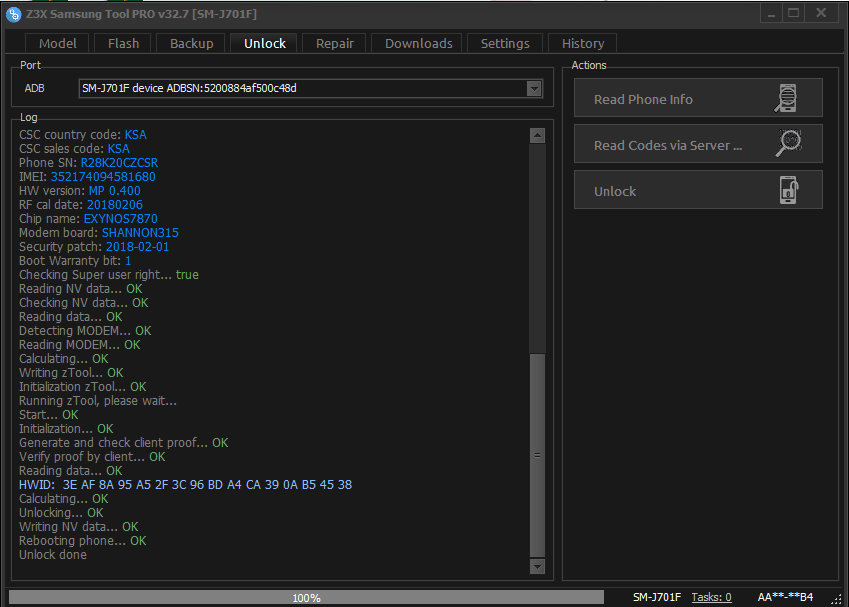The height and width of the screenshot is (607, 849).
Task: Click the Unlocking... OK log line
Action: pyautogui.click(x=61, y=512)
